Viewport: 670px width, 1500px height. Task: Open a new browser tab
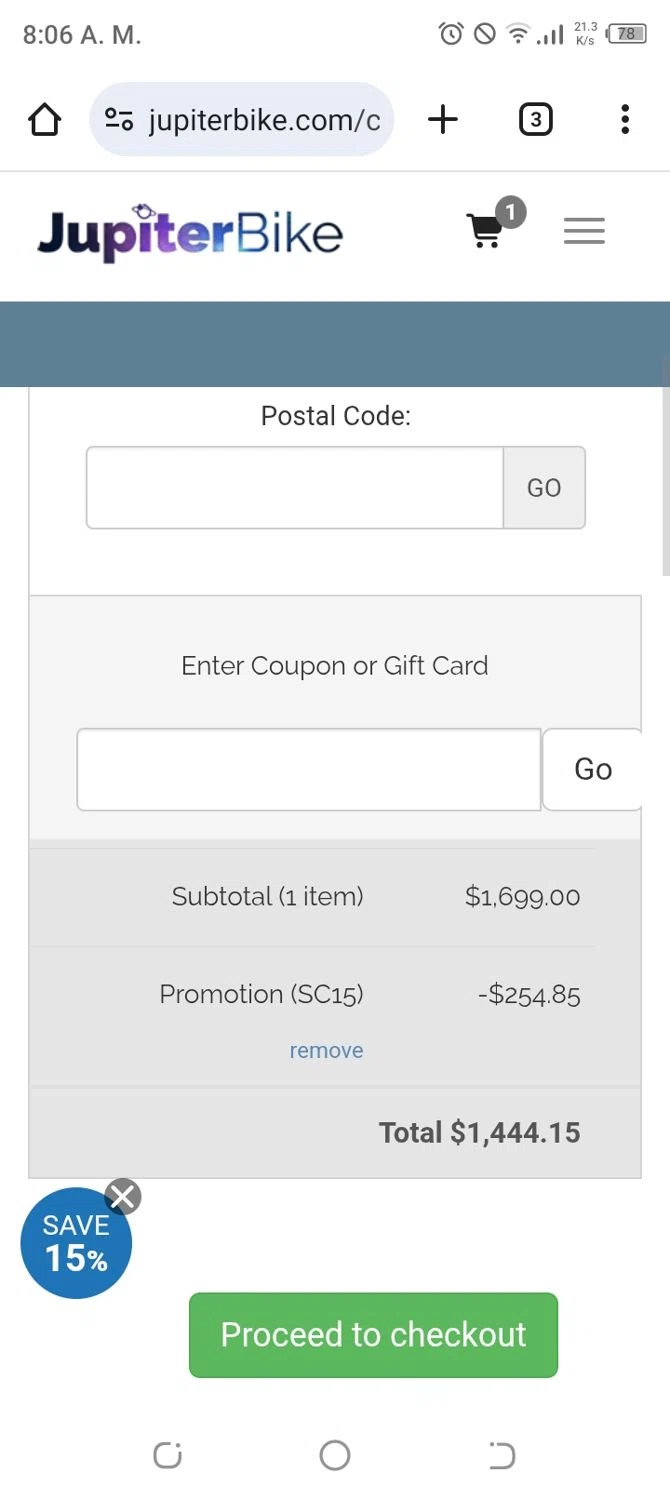coord(442,120)
